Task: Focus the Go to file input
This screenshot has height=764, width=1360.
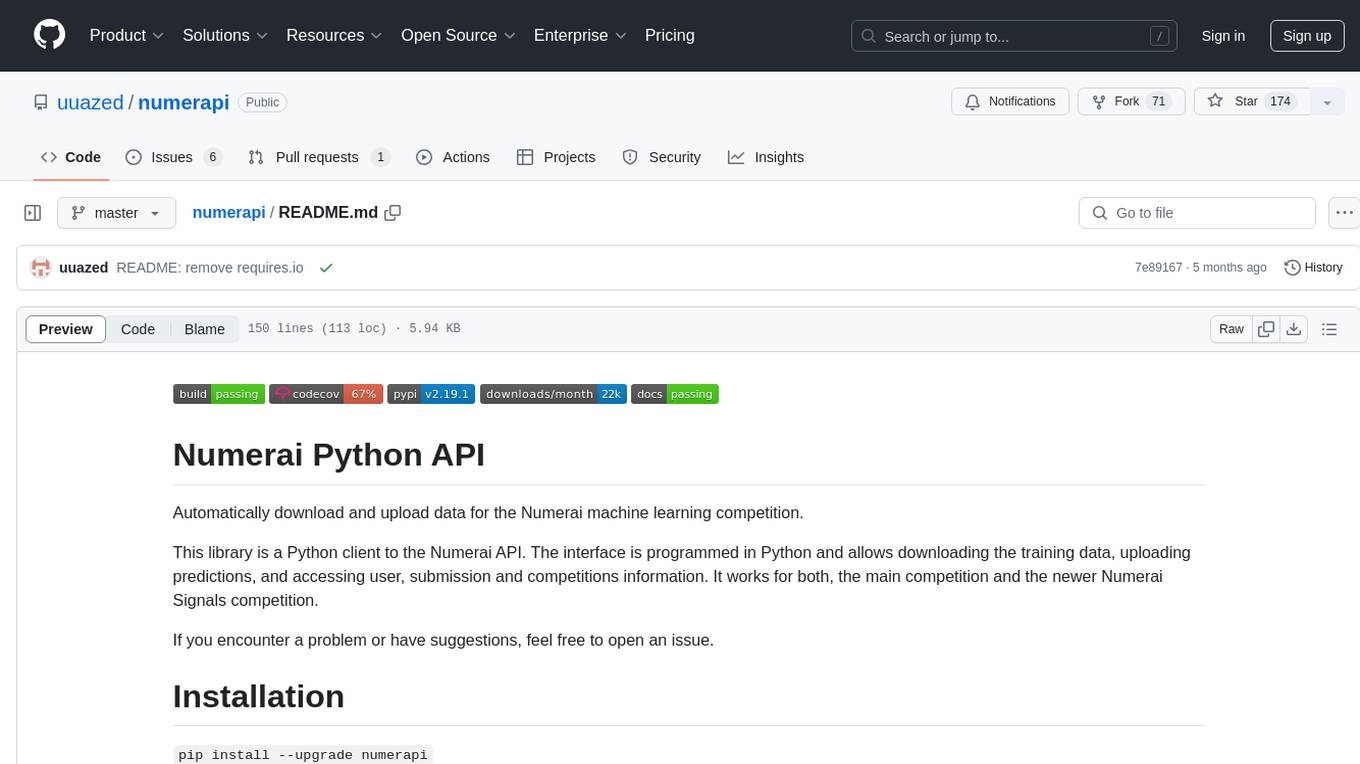Action: coord(1197,213)
